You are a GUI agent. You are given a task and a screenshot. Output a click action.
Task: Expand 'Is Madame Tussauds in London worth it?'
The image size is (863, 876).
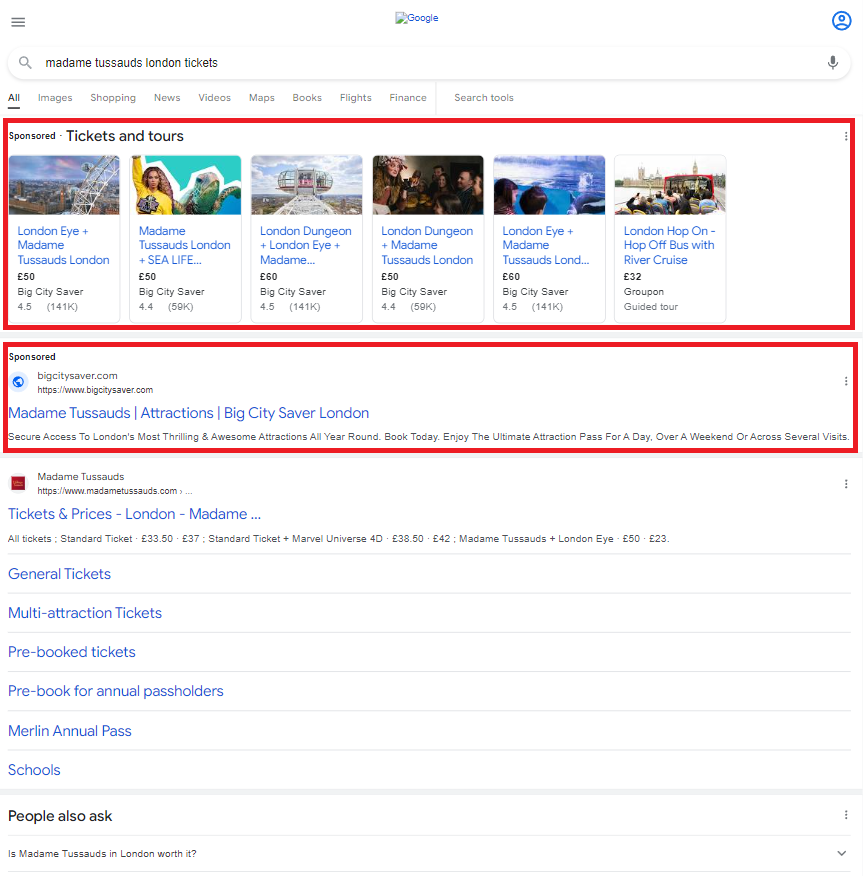pyautogui.click(x=841, y=853)
